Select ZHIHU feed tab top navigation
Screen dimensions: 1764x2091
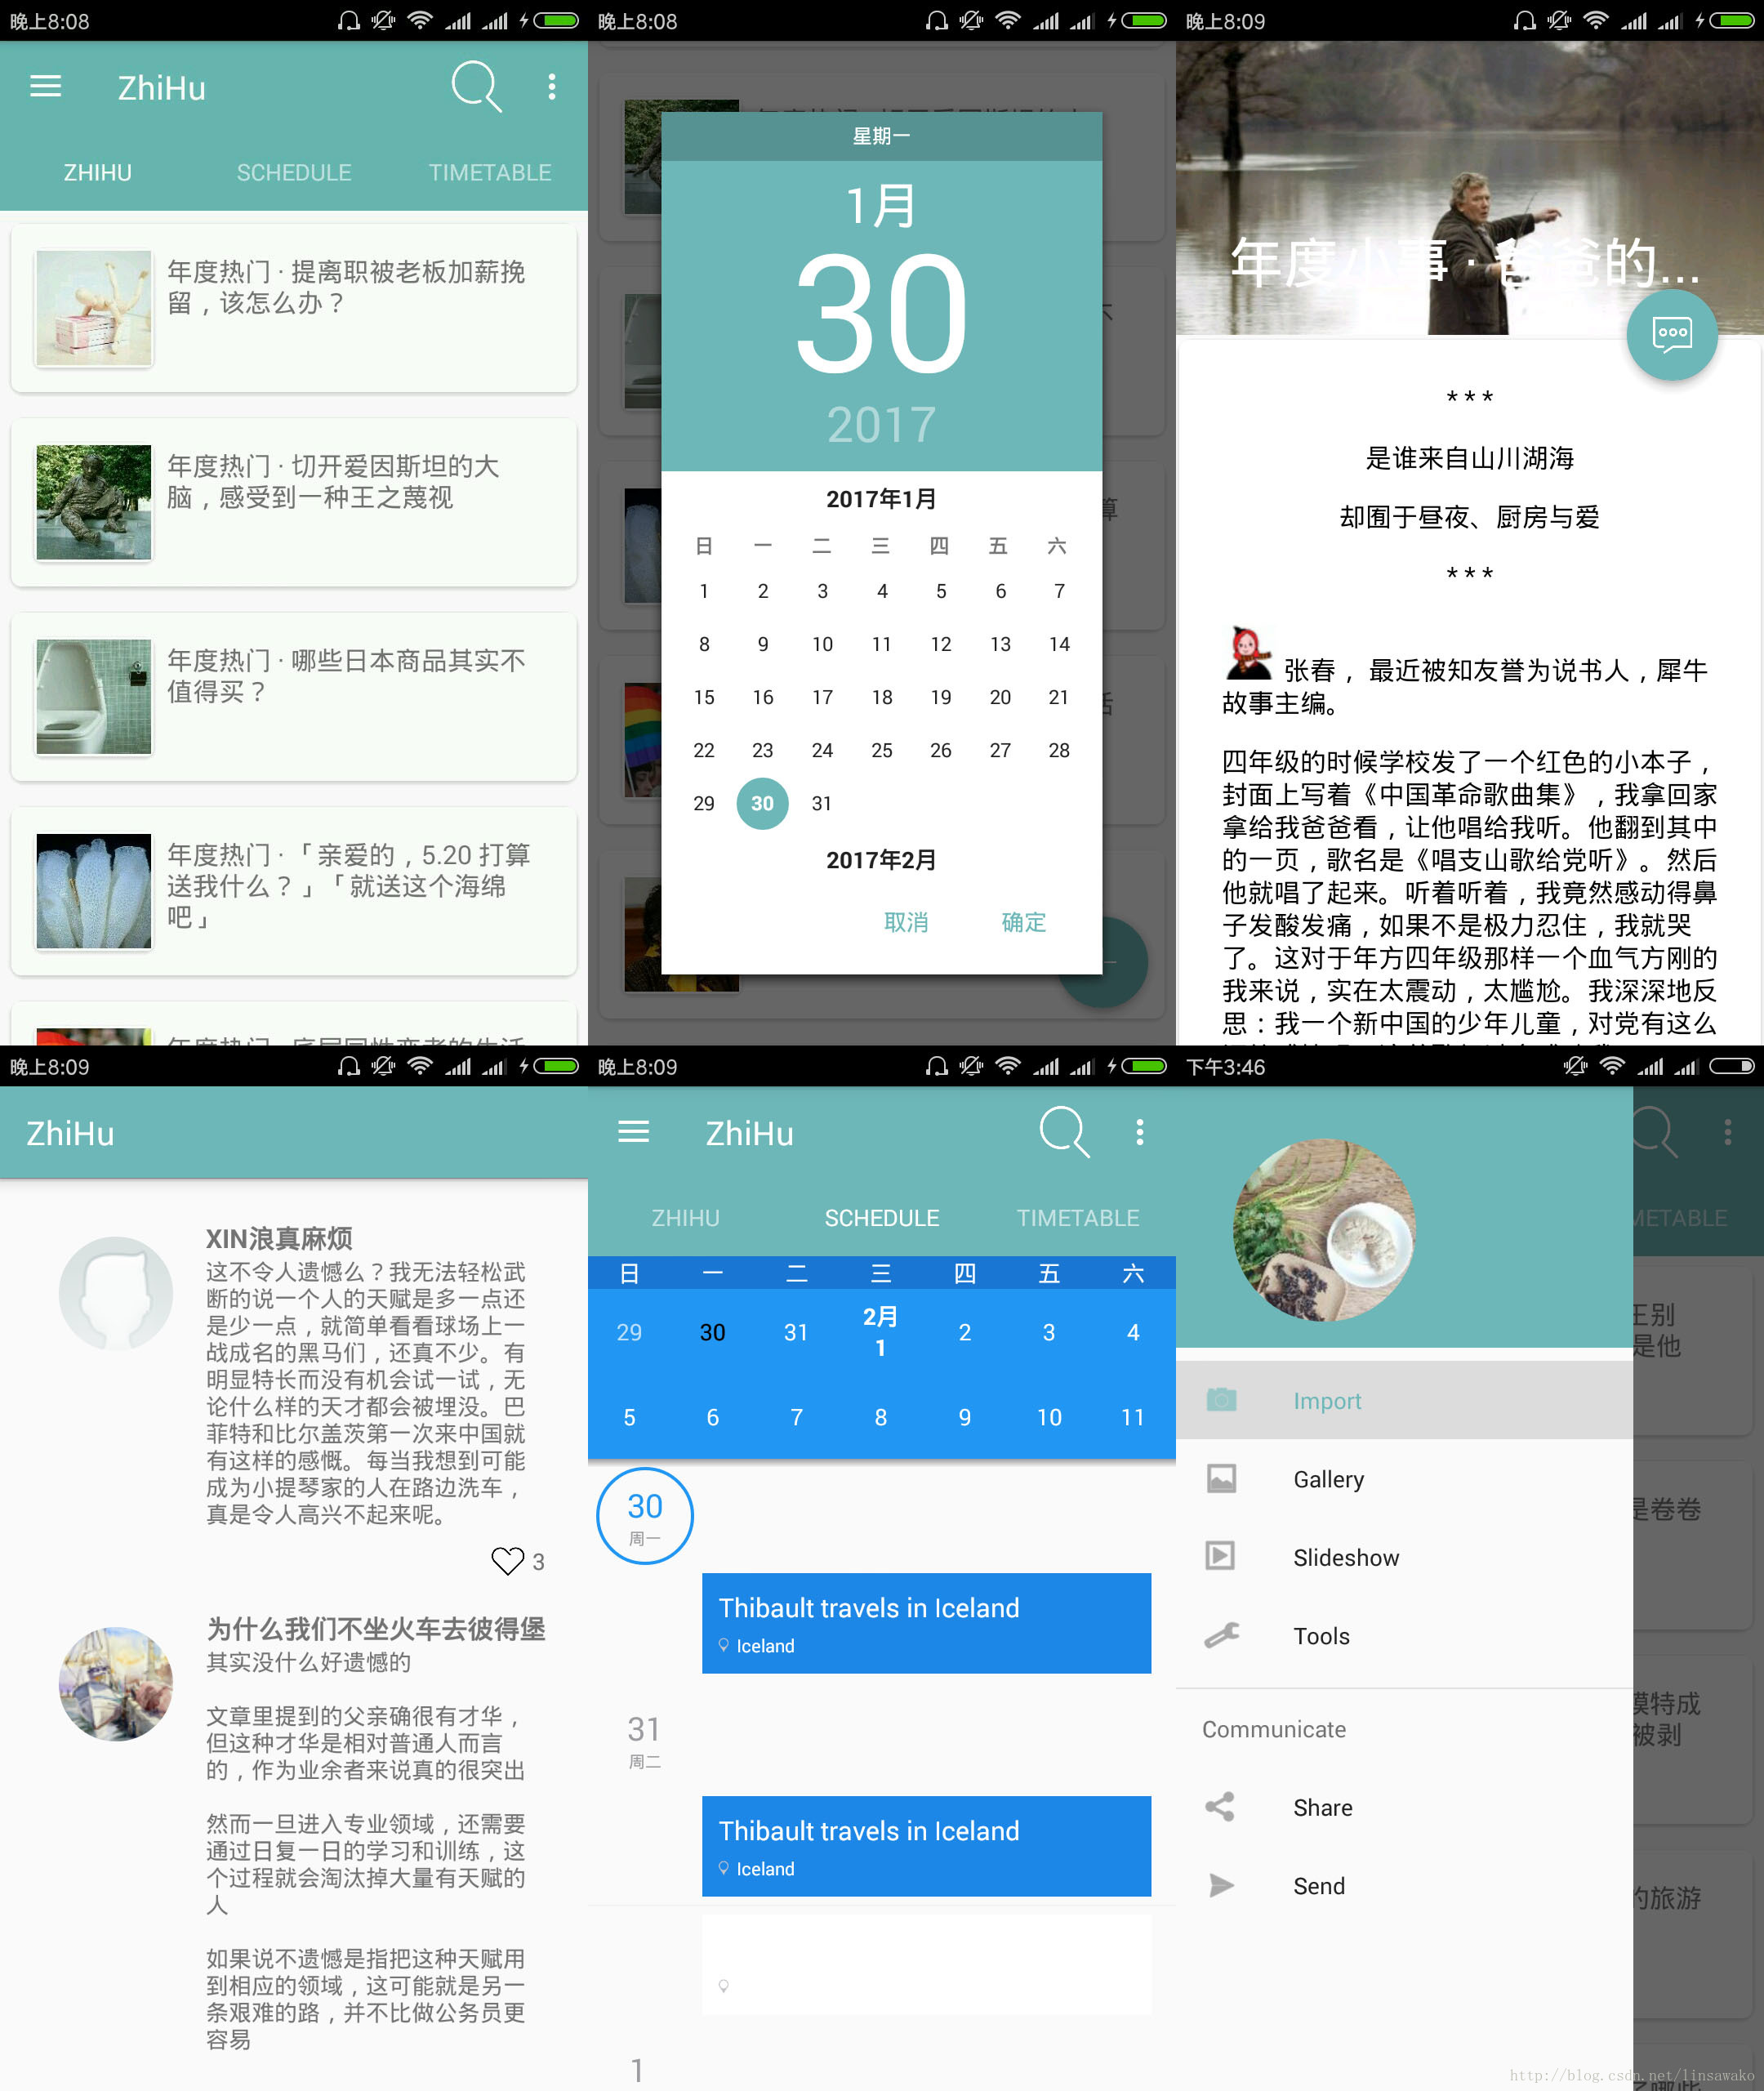click(x=98, y=170)
